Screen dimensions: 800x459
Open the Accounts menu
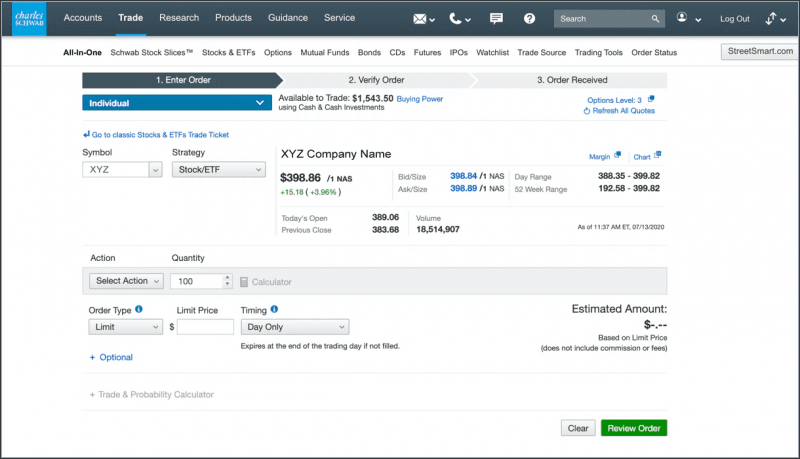[x=83, y=18]
